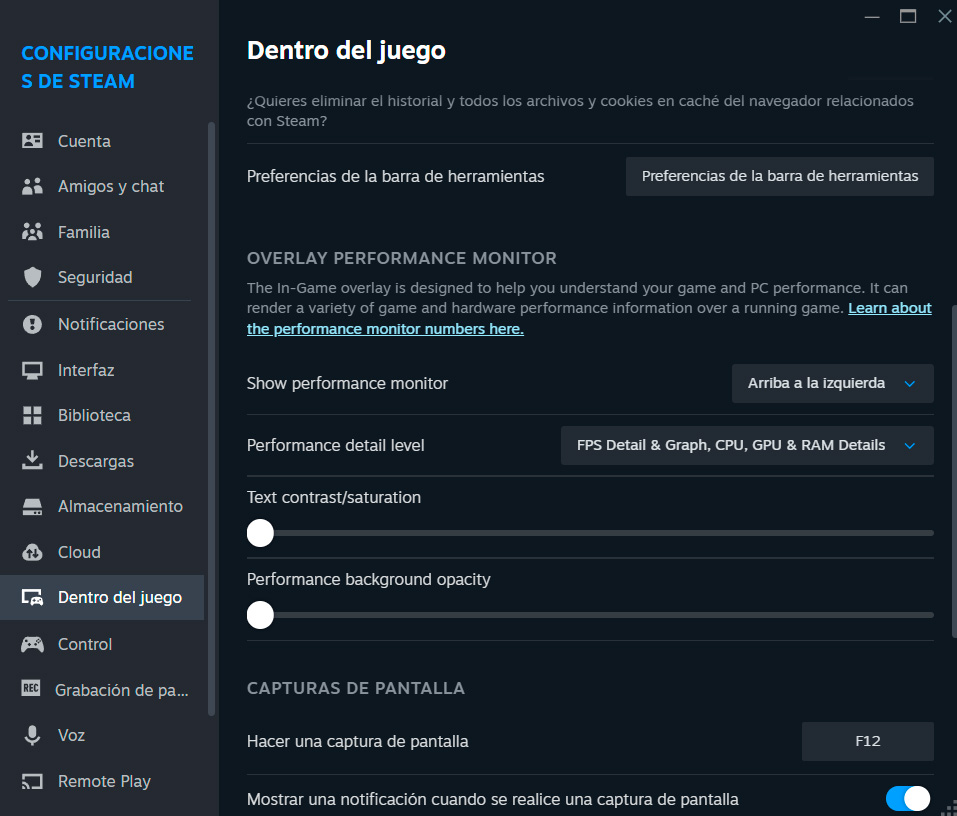Image resolution: width=957 pixels, height=816 pixels.
Task: Open Amigos y chat settings via its icon
Action: 31,186
